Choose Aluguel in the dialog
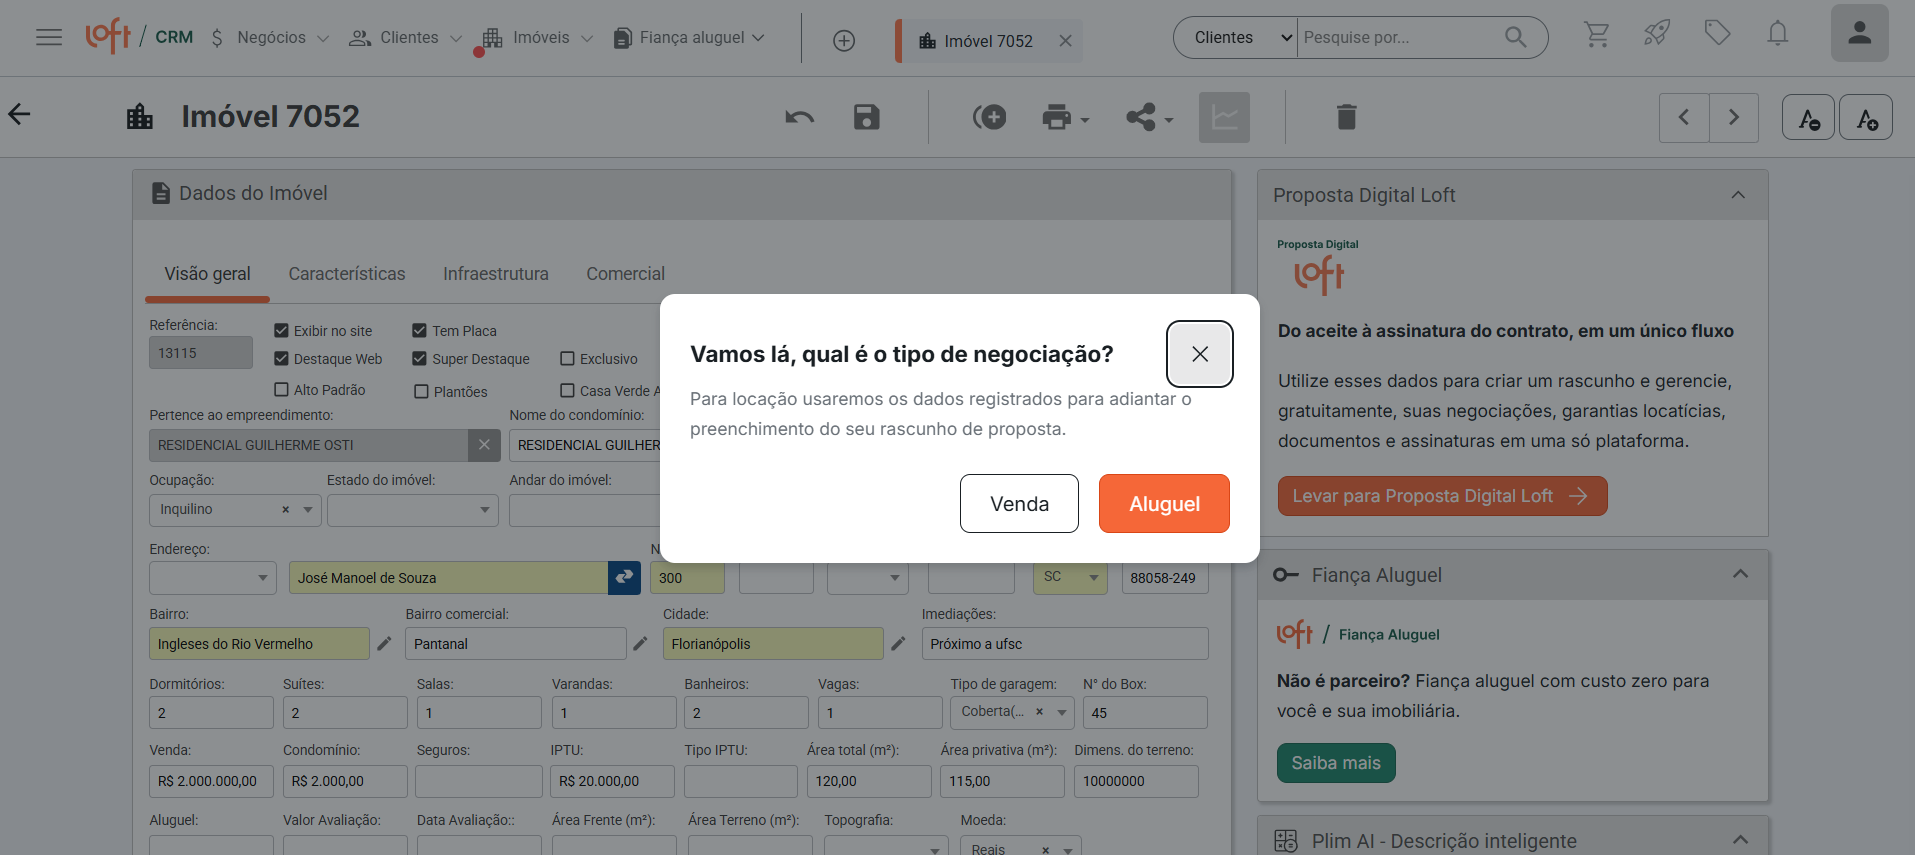Image resolution: width=1915 pixels, height=855 pixels. click(1164, 504)
